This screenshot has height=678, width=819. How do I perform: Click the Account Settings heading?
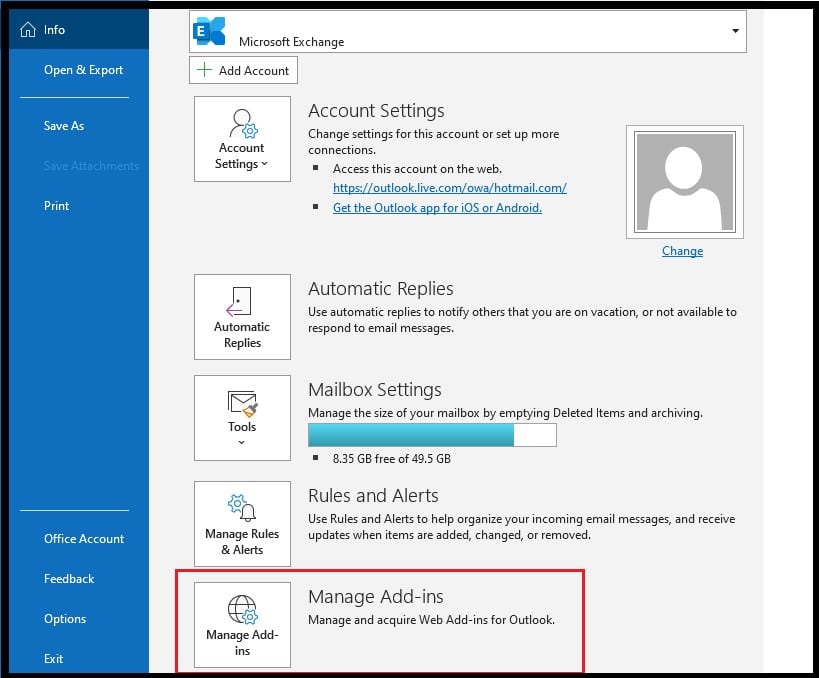(376, 111)
